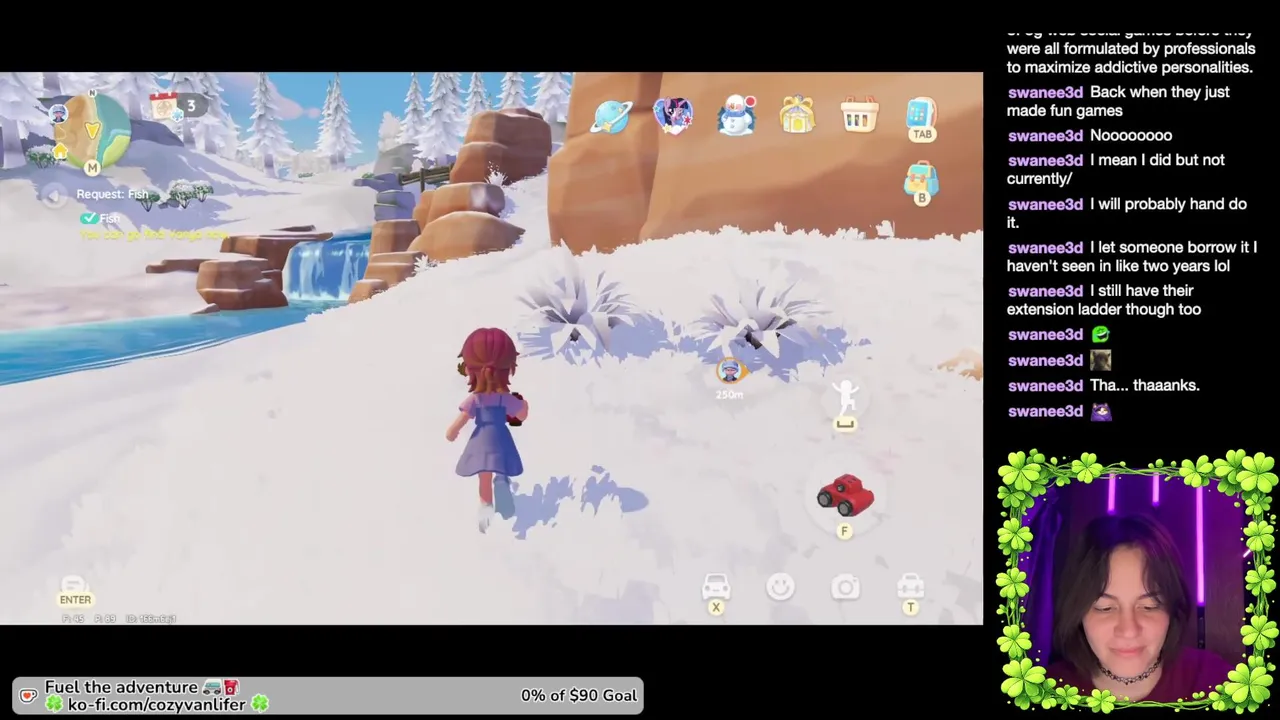Open the Twilight Sparkle pony heart icon
This screenshot has height=720, width=1280.
[x=673, y=116]
